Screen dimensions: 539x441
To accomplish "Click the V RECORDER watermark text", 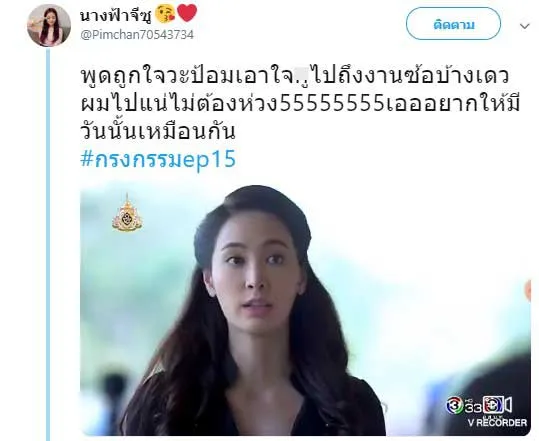I will point(497,422).
